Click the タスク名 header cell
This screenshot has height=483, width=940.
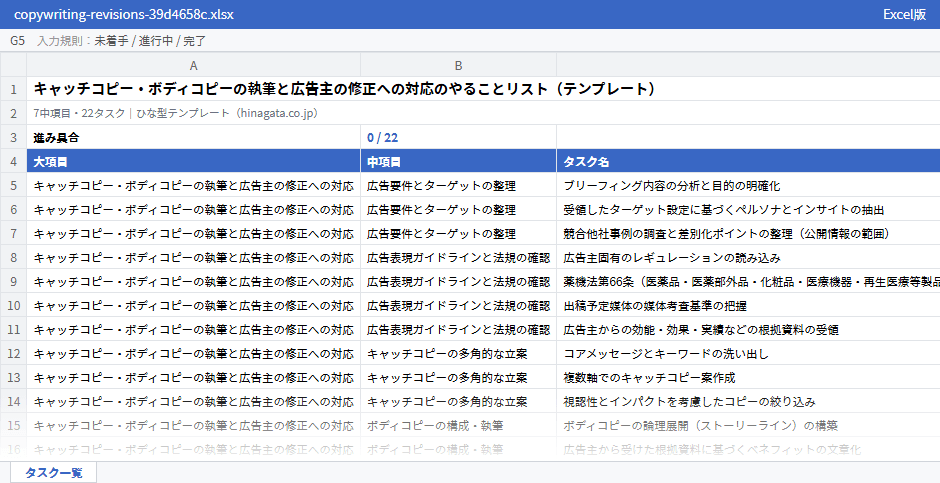[748, 162]
